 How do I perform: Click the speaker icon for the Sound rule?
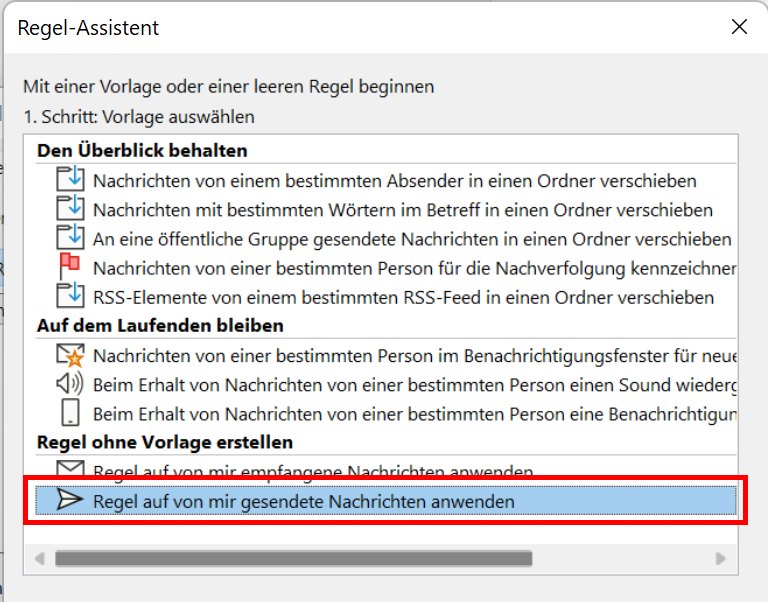[x=71, y=384]
